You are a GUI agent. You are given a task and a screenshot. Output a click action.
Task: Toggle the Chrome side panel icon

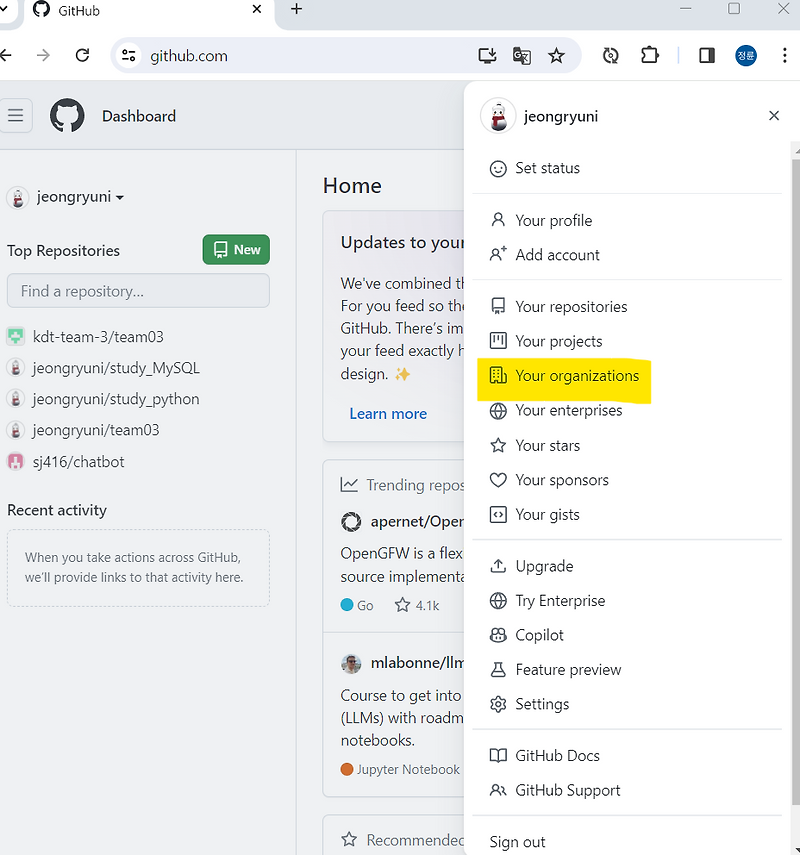pyautogui.click(x=706, y=56)
